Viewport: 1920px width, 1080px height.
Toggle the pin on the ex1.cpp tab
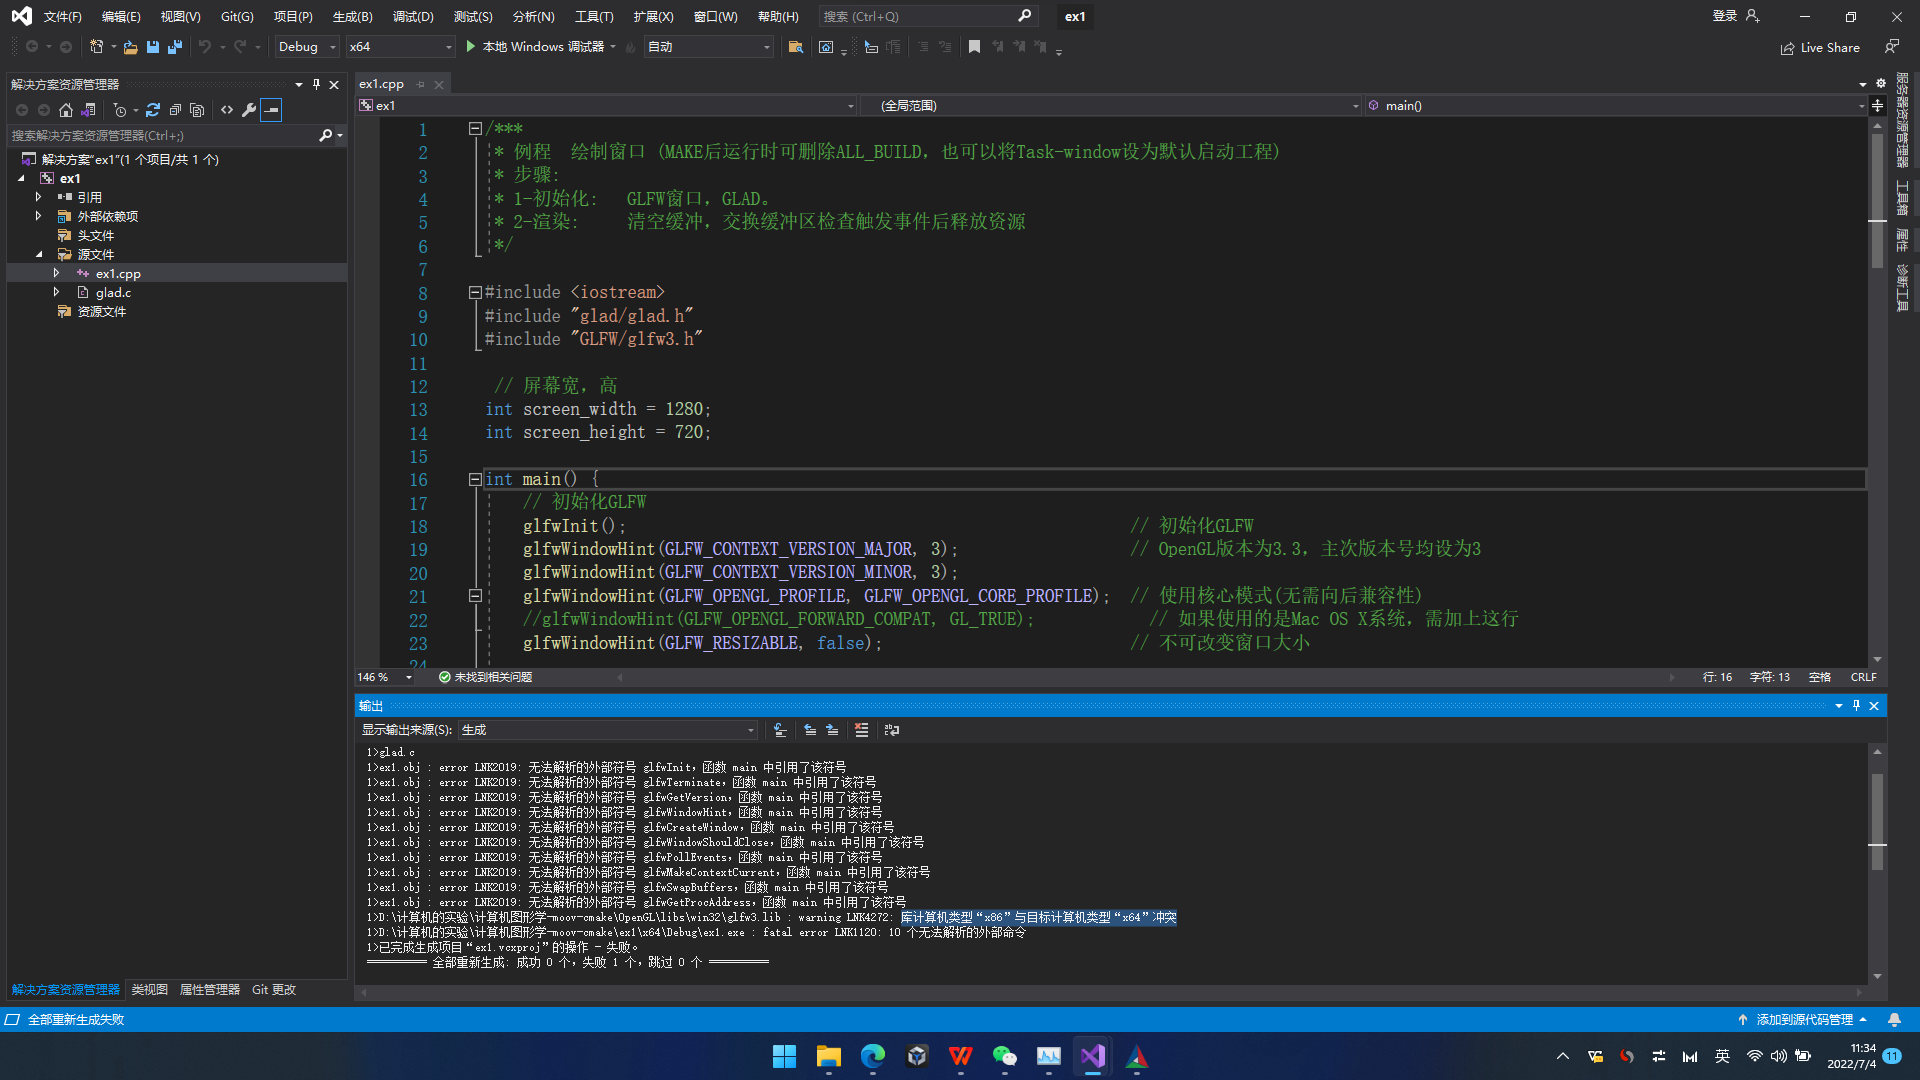[421, 84]
